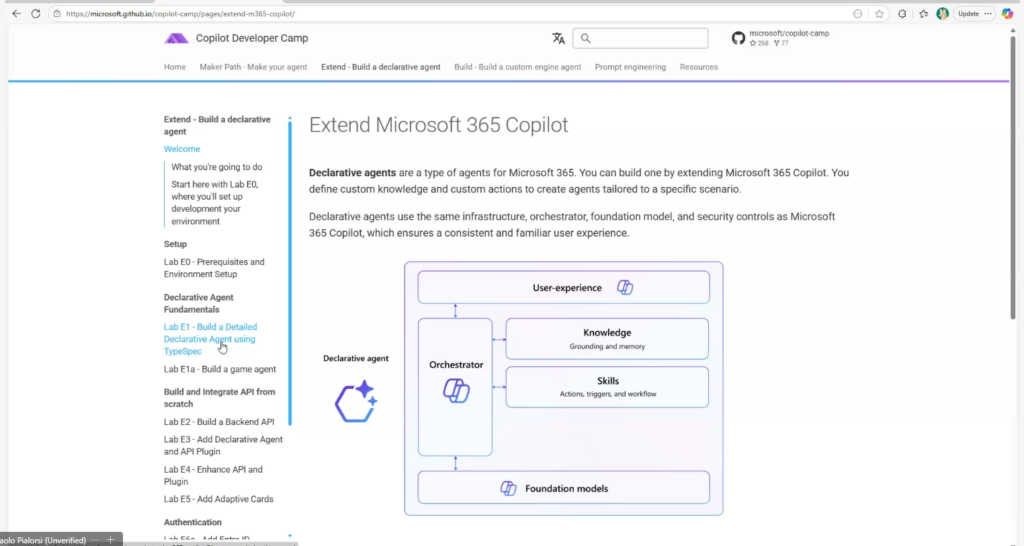Screen dimensions: 1024x546
Task: Open Maker Path - Make your agent tab
Action: click(x=253, y=67)
